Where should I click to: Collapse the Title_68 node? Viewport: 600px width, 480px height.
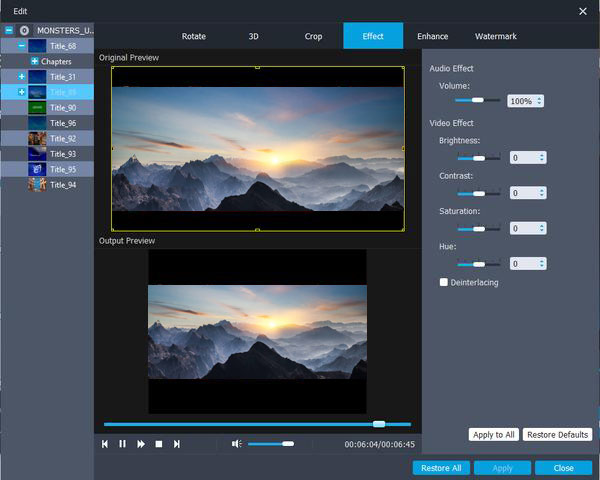point(22,46)
